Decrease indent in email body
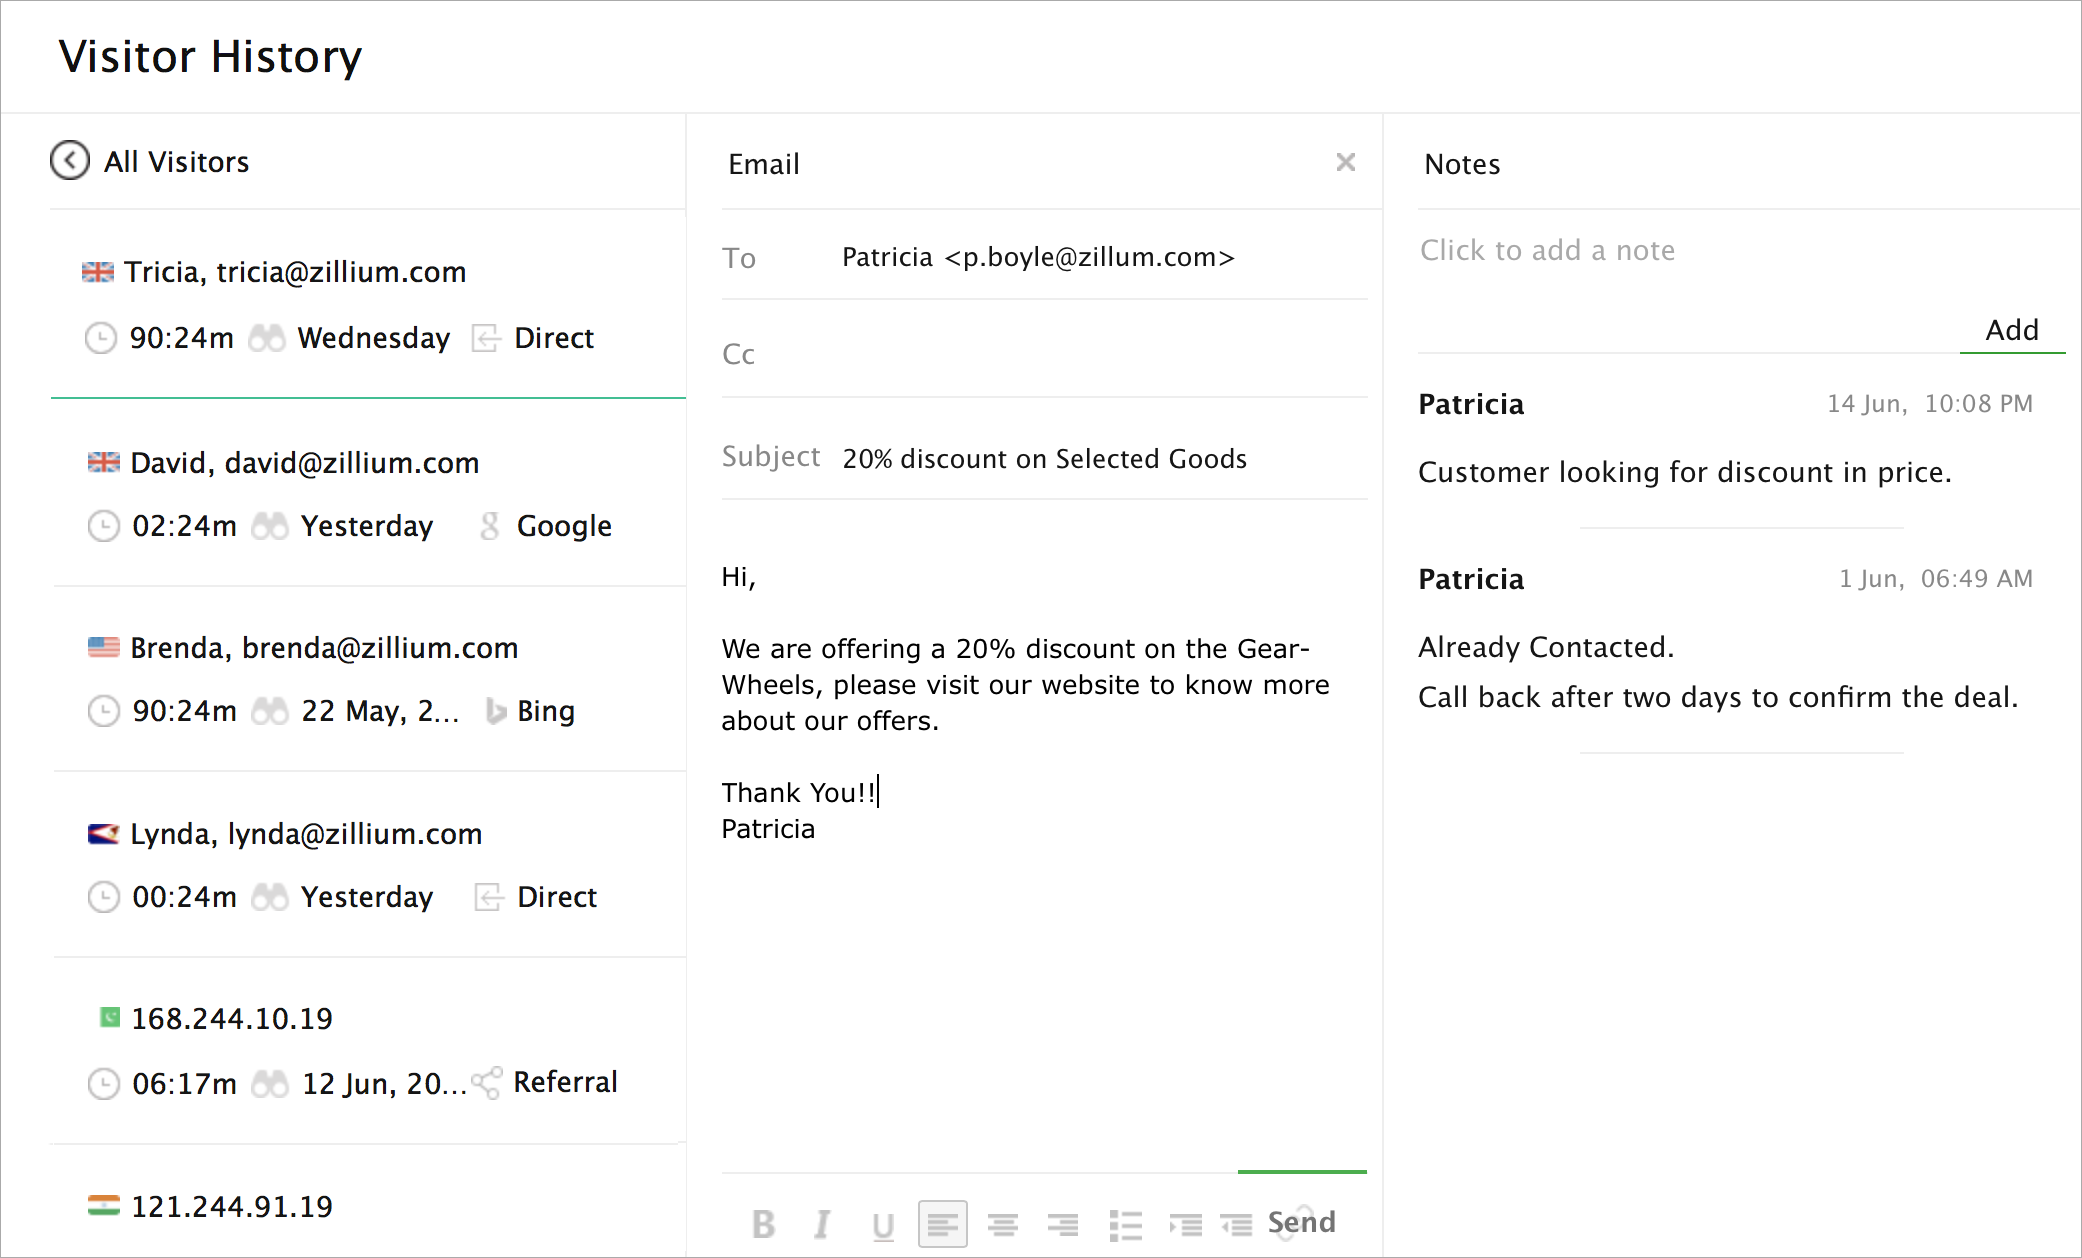The height and width of the screenshot is (1258, 2082). click(1236, 1224)
